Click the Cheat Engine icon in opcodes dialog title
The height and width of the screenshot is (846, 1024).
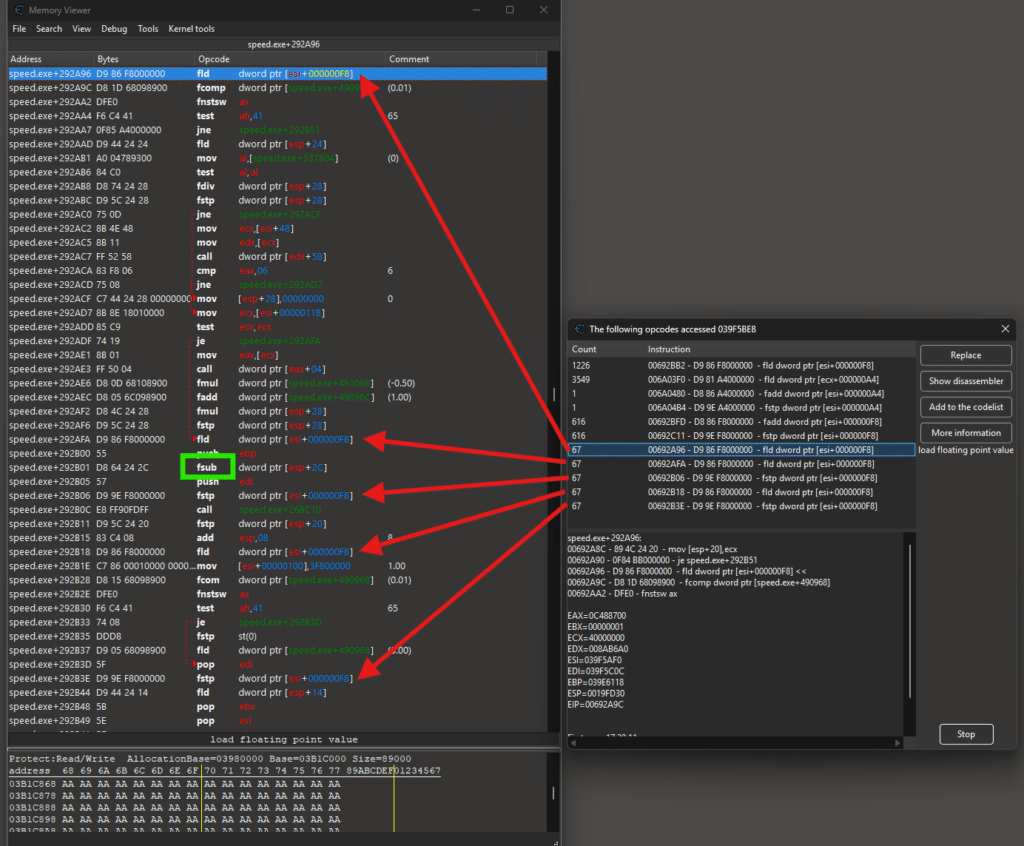coord(578,329)
